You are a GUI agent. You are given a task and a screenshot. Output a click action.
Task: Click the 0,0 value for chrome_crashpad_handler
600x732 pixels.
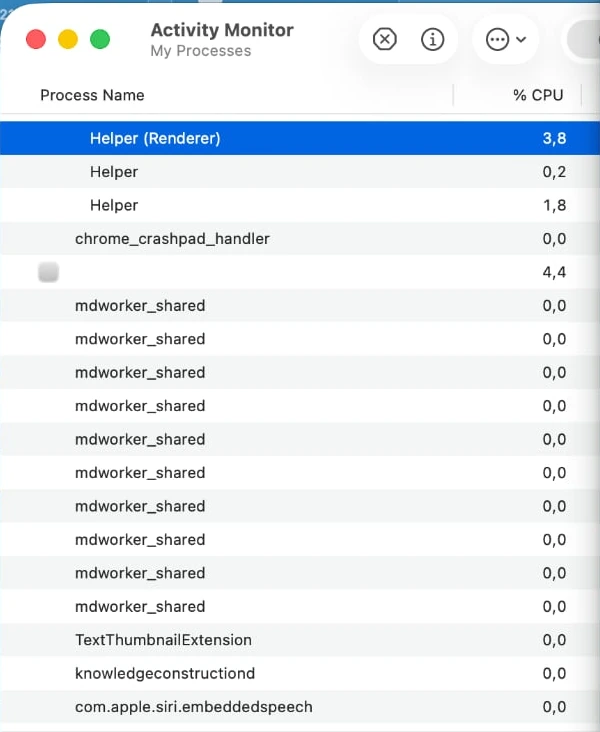[x=554, y=239]
